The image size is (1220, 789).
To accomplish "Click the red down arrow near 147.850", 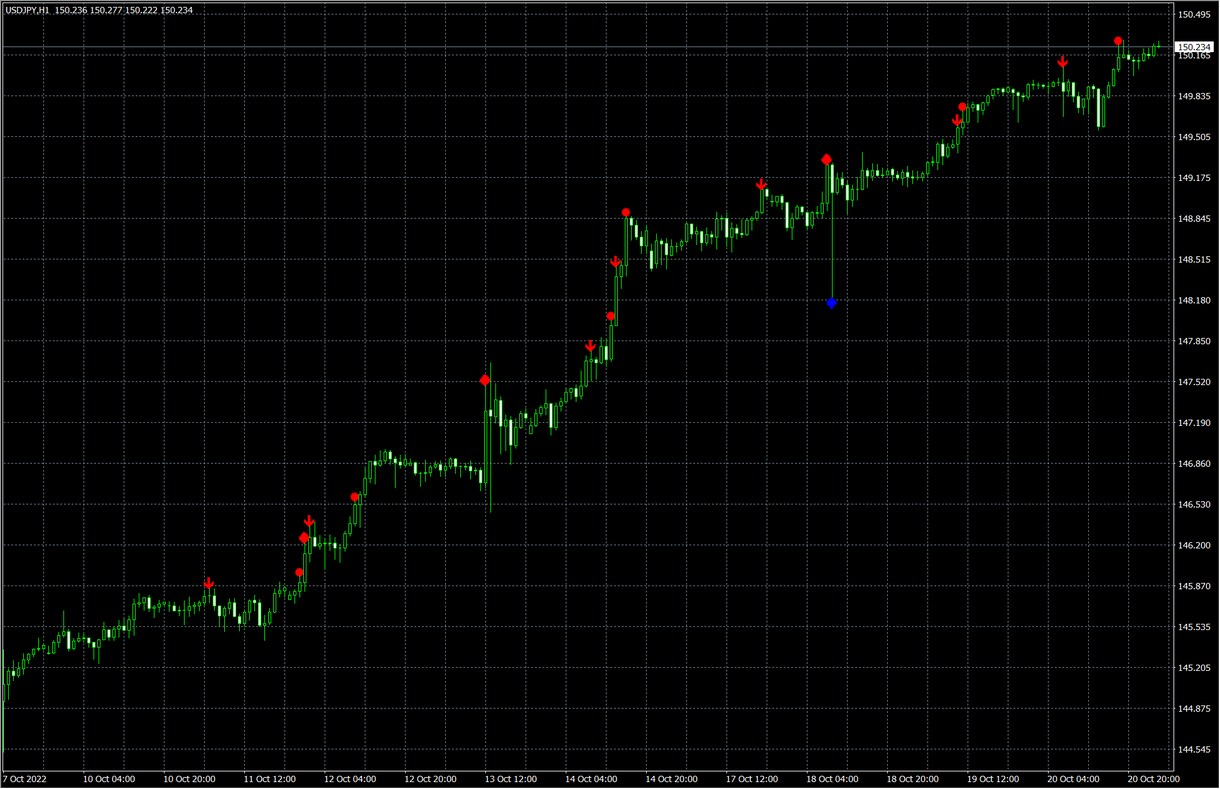I will [x=590, y=346].
